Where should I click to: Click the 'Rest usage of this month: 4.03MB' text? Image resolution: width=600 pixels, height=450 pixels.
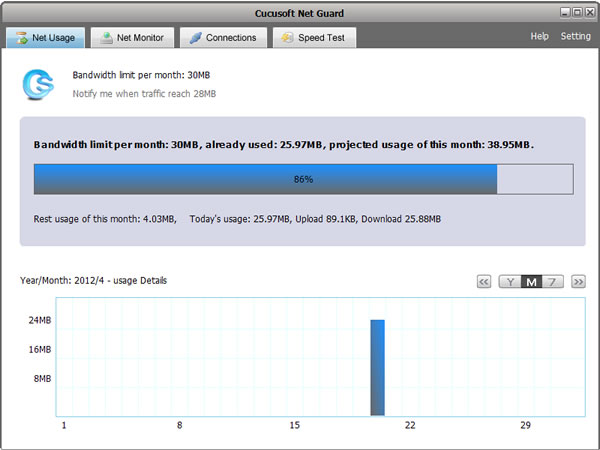click(x=105, y=219)
